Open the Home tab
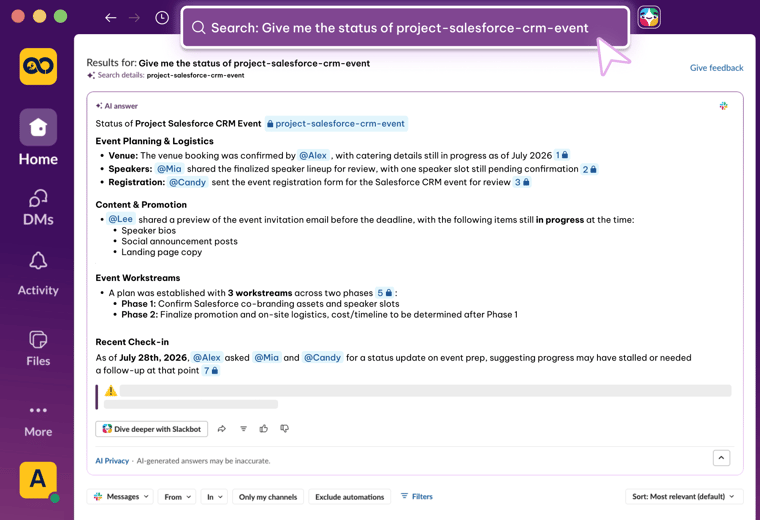The image size is (760, 520). 38,138
